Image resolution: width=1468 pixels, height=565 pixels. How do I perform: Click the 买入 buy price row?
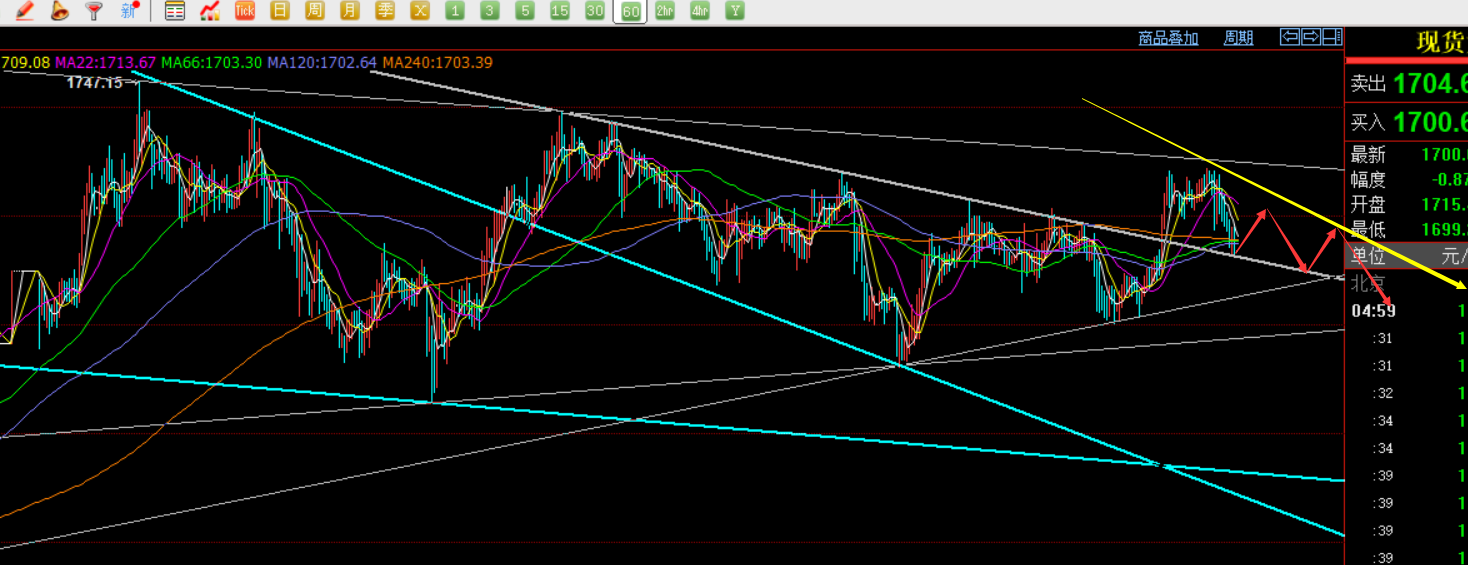pyautogui.click(x=1408, y=122)
